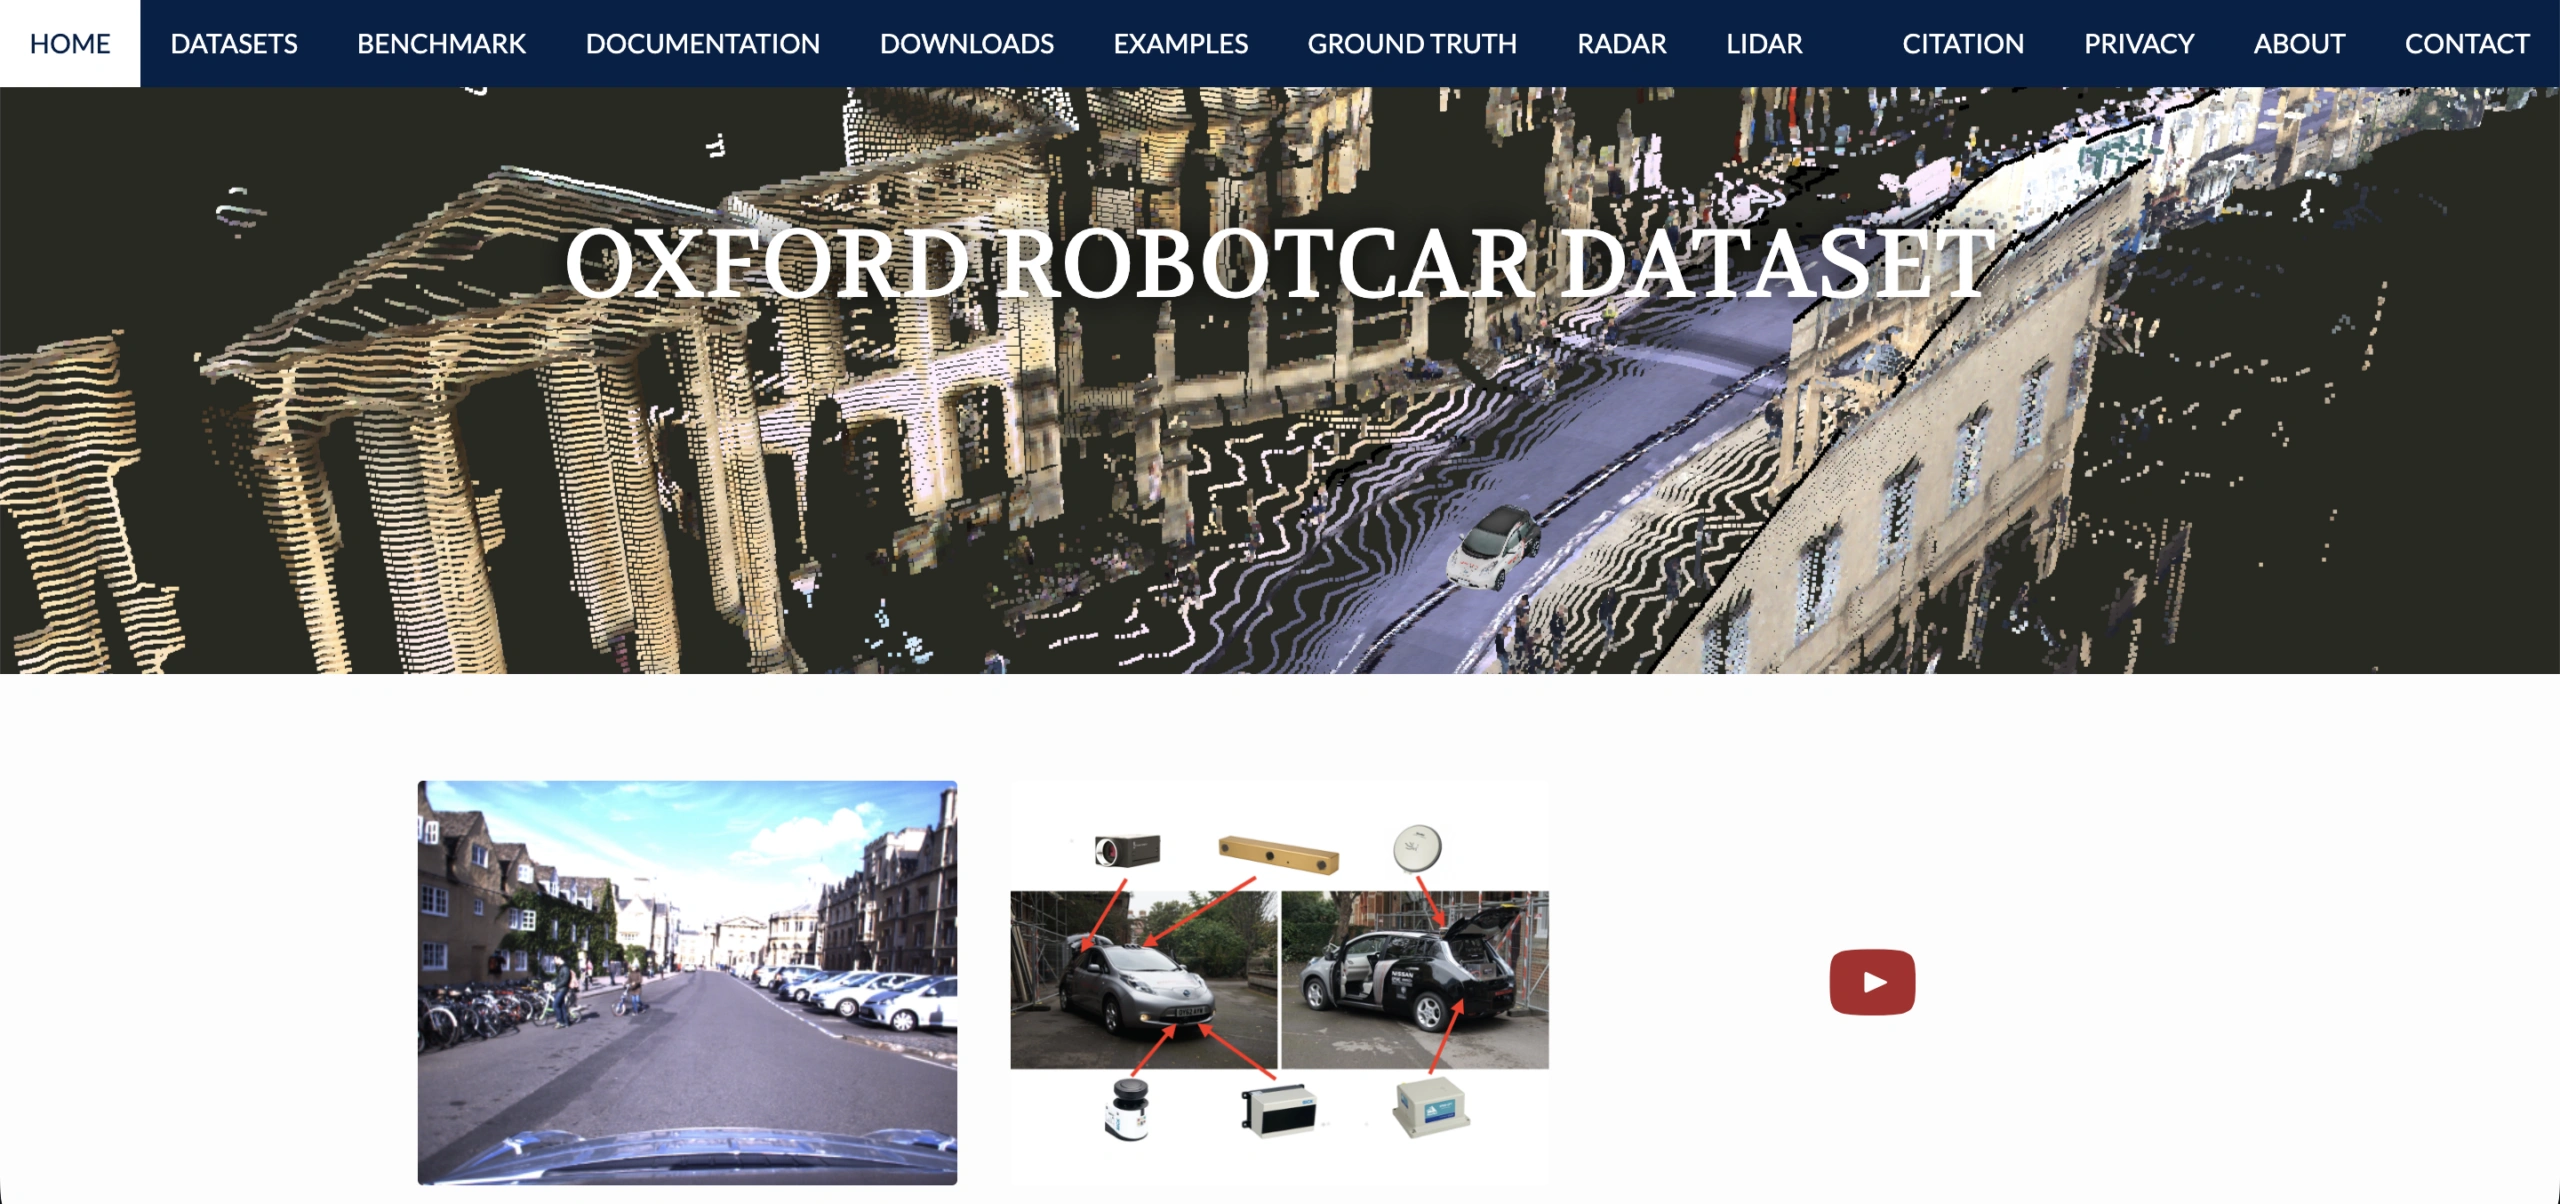Navigate to DOWNLOADS

966,43
